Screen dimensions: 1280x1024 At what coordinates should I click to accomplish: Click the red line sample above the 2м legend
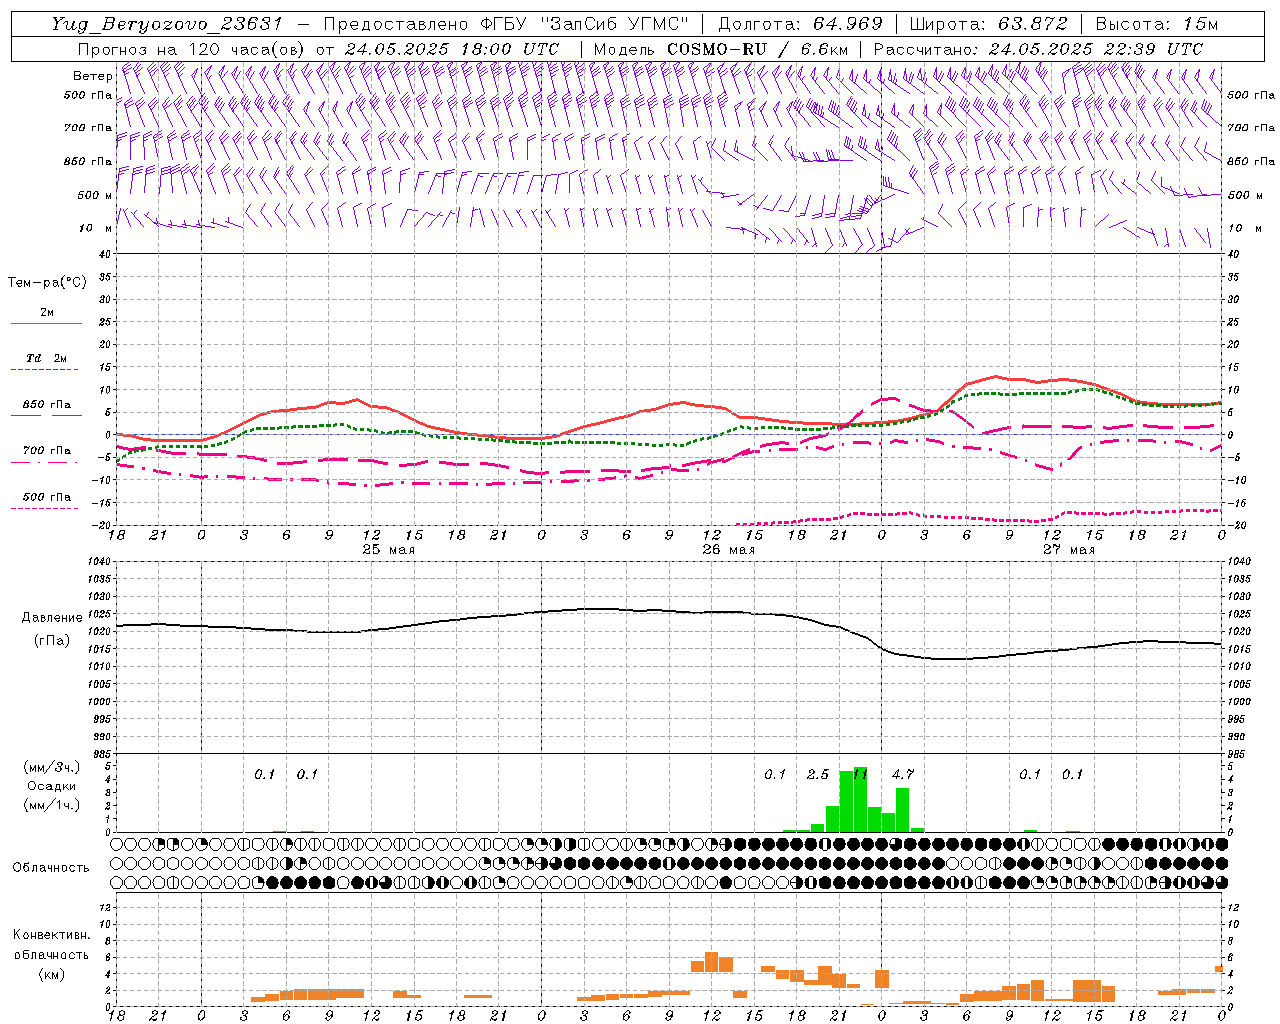(46, 324)
